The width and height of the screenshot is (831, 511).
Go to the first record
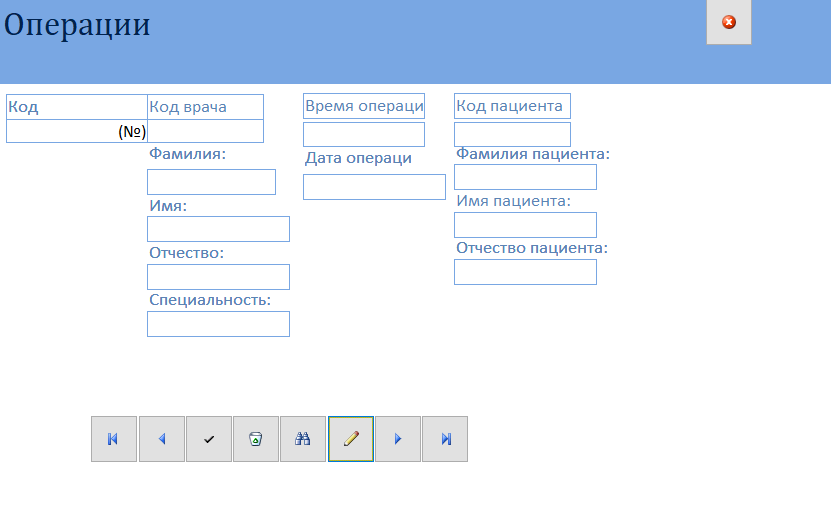click(114, 439)
